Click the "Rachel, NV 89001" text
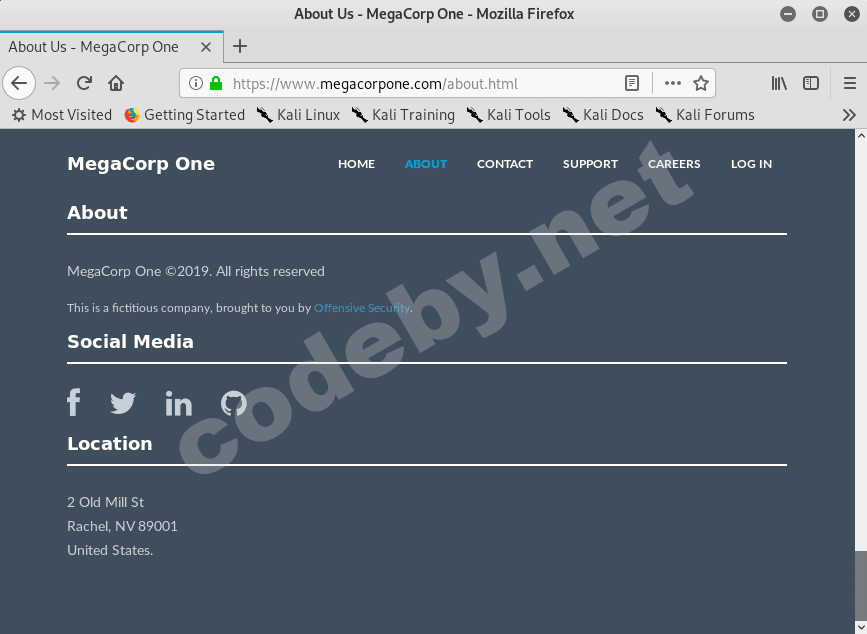This screenshot has height=634, width=867. coord(122,526)
